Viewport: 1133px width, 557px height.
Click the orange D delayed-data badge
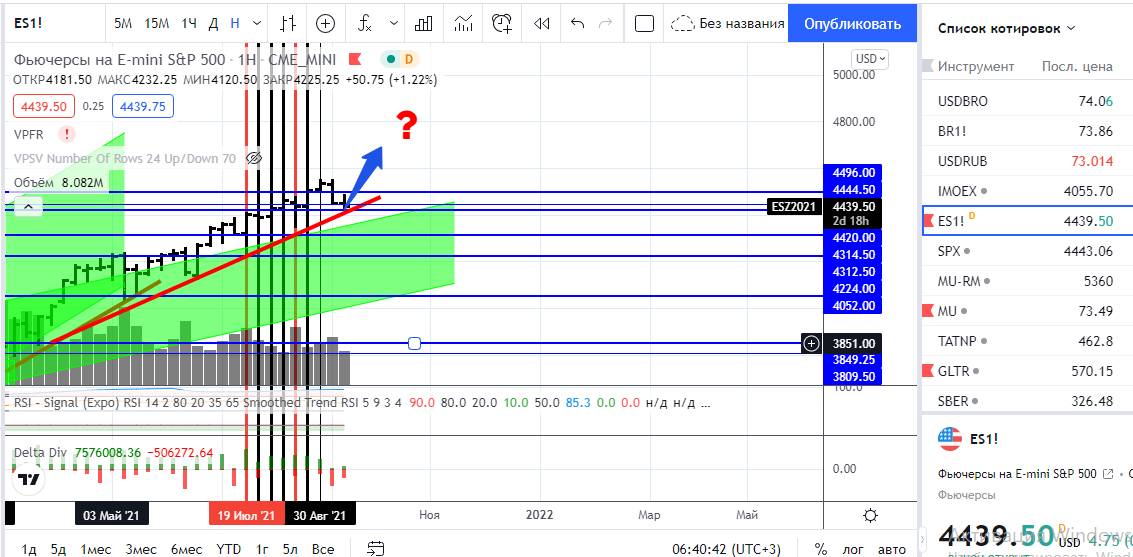[x=408, y=59]
